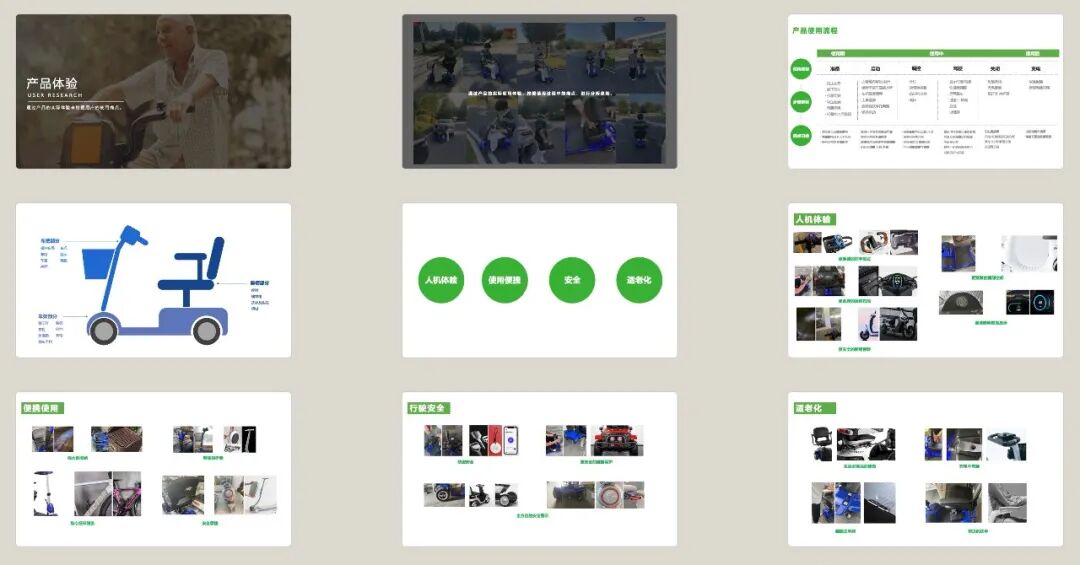1080x565 pixels.
Task: Open the 人机体验 photo slide
Action: coord(925,280)
